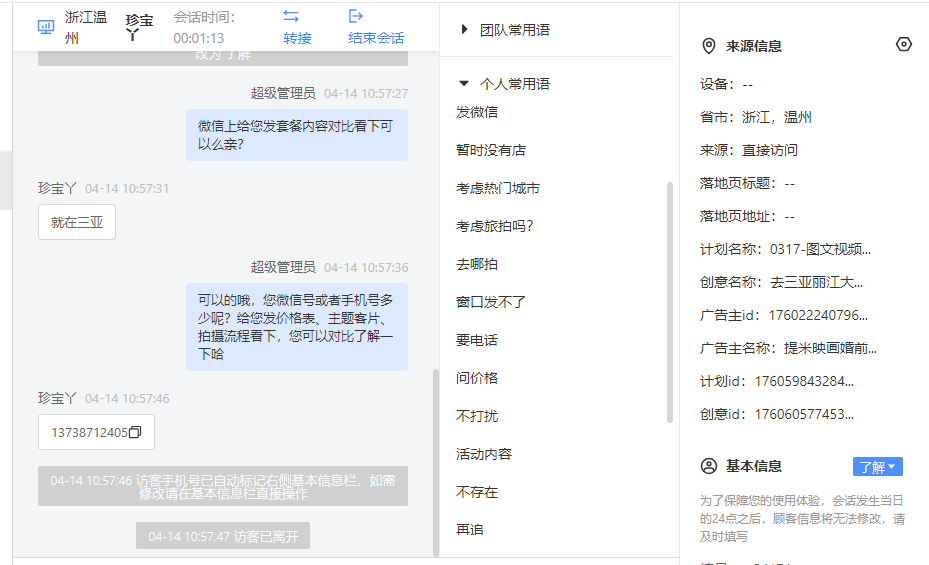Screen dimensions: 929x565
Task: Select the 考虑热门城市 quick phrase
Action: coord(498,188)
